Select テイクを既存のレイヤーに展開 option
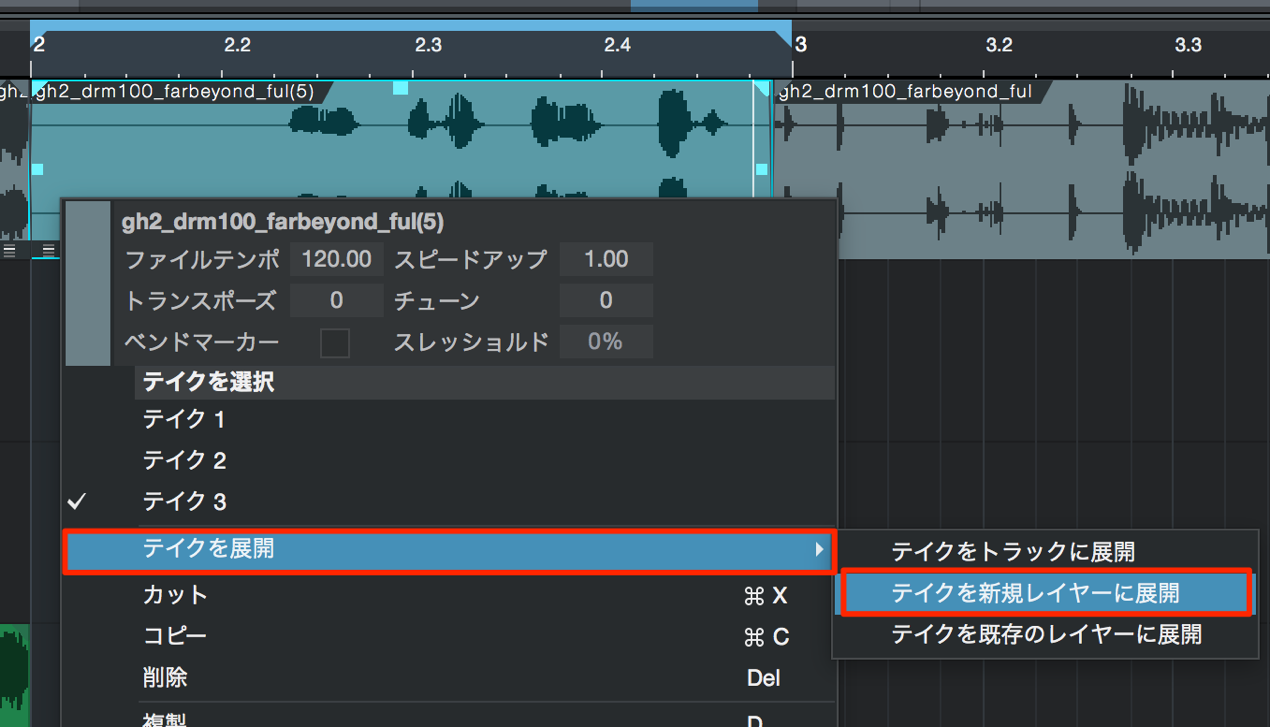The height and width of the screenshot is (727, 1270). [1044, 634]
